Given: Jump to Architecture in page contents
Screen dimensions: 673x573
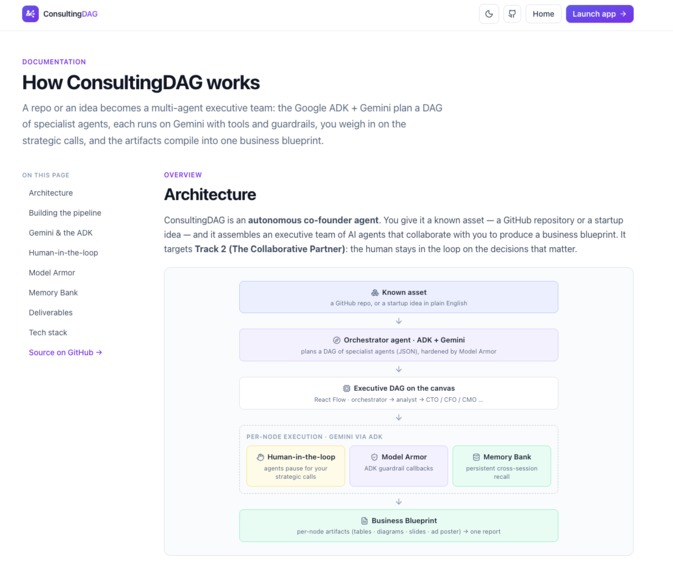Looking at the screenshot, I should (51, 193).
